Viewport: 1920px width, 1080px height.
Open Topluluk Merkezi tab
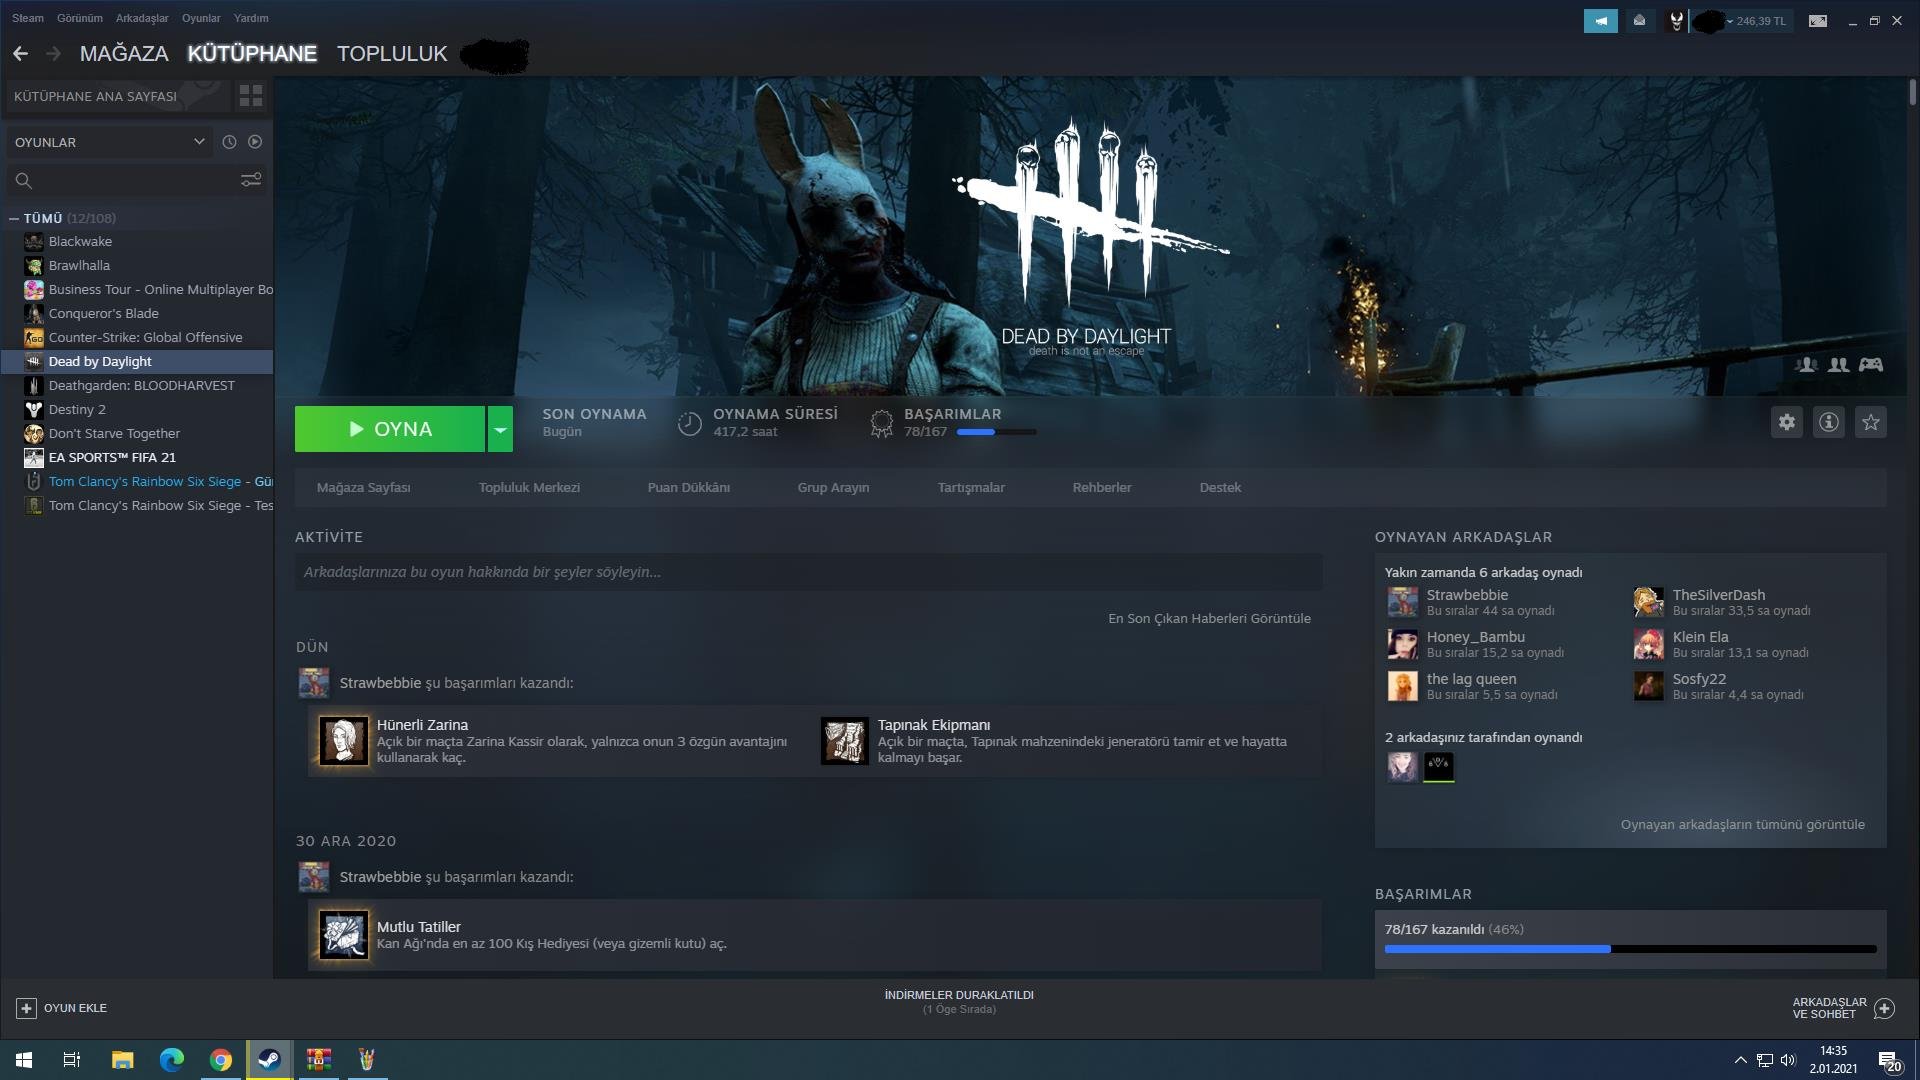pos(529,487)
